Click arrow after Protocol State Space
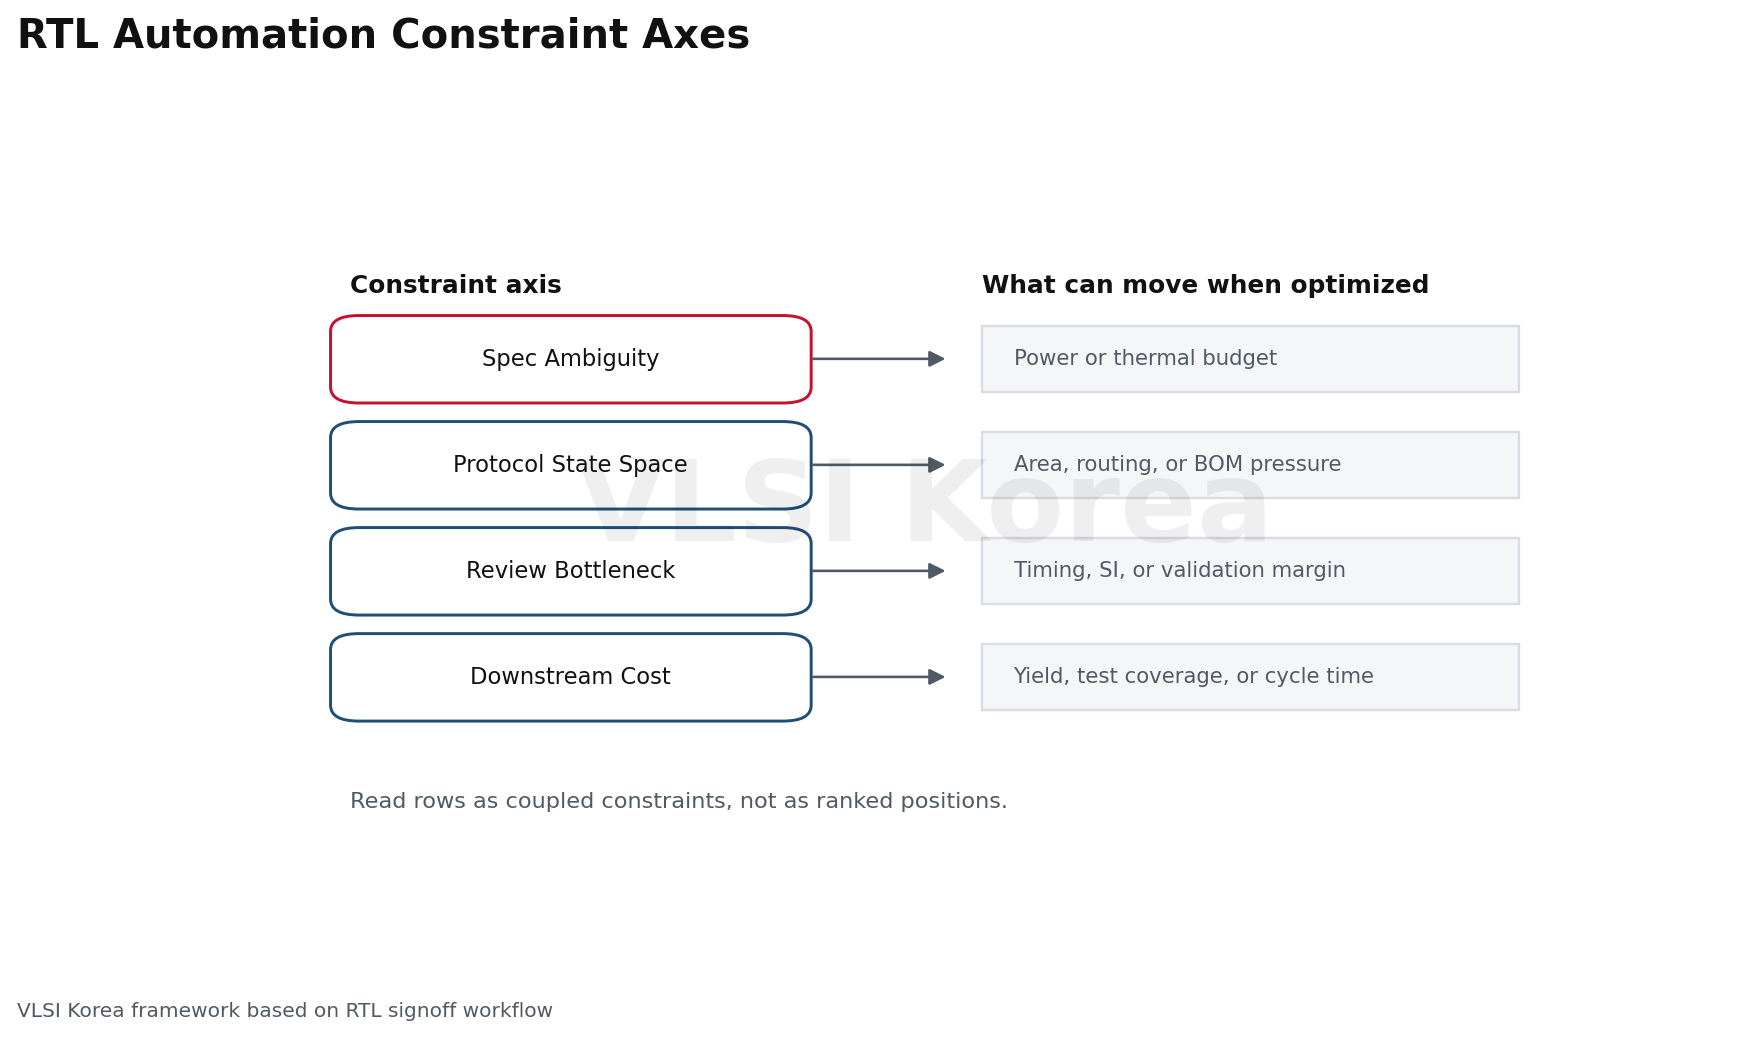Screen dimensions: 1757x1038 [878, 465]
